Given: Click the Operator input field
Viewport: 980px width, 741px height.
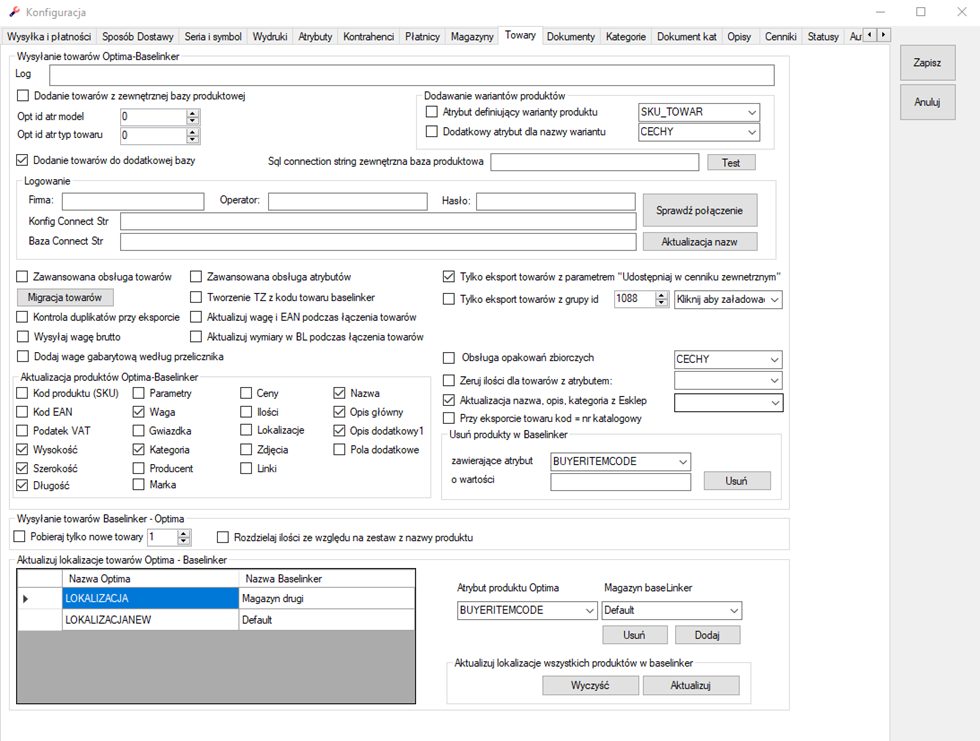Looking at the screenshot, I should (348, 201).
